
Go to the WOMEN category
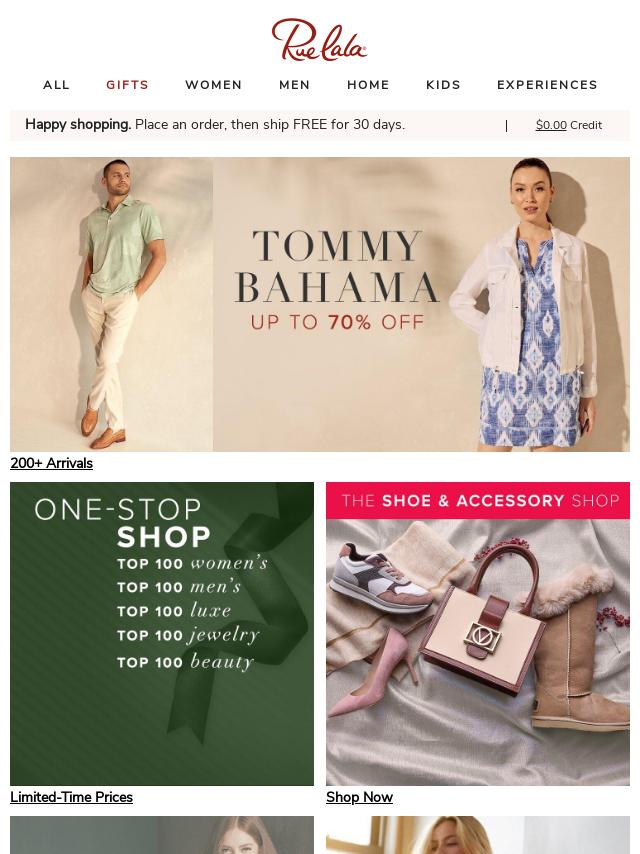[214, 85]
